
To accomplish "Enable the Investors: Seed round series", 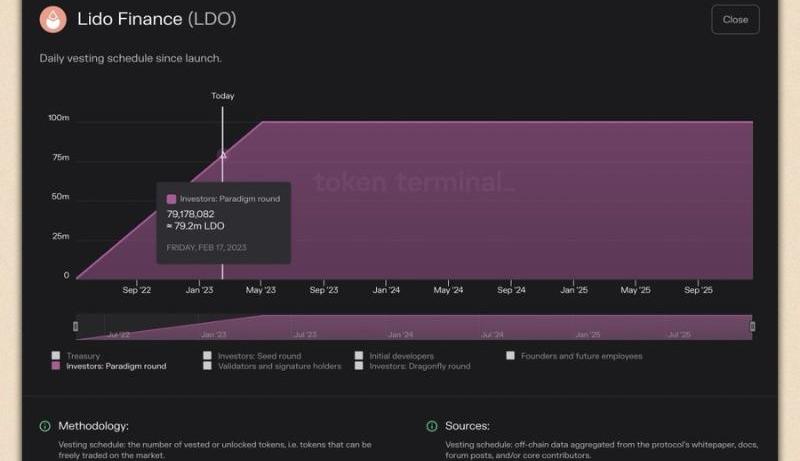I will 208,356.
